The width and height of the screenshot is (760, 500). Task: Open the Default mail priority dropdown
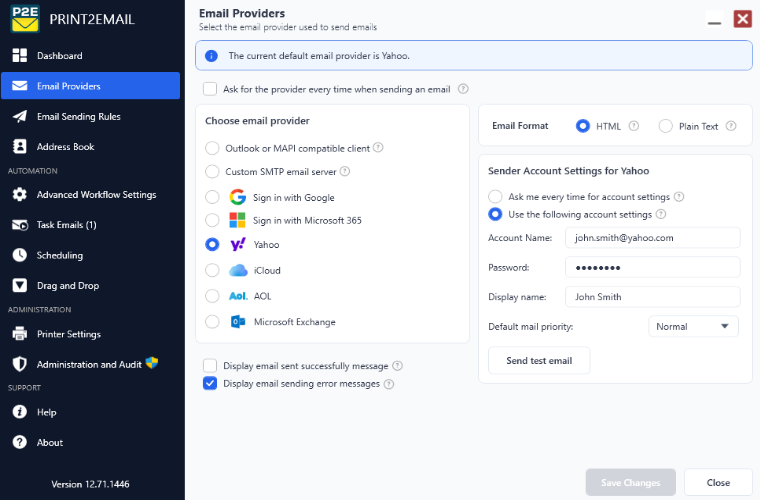coord(693,326)
